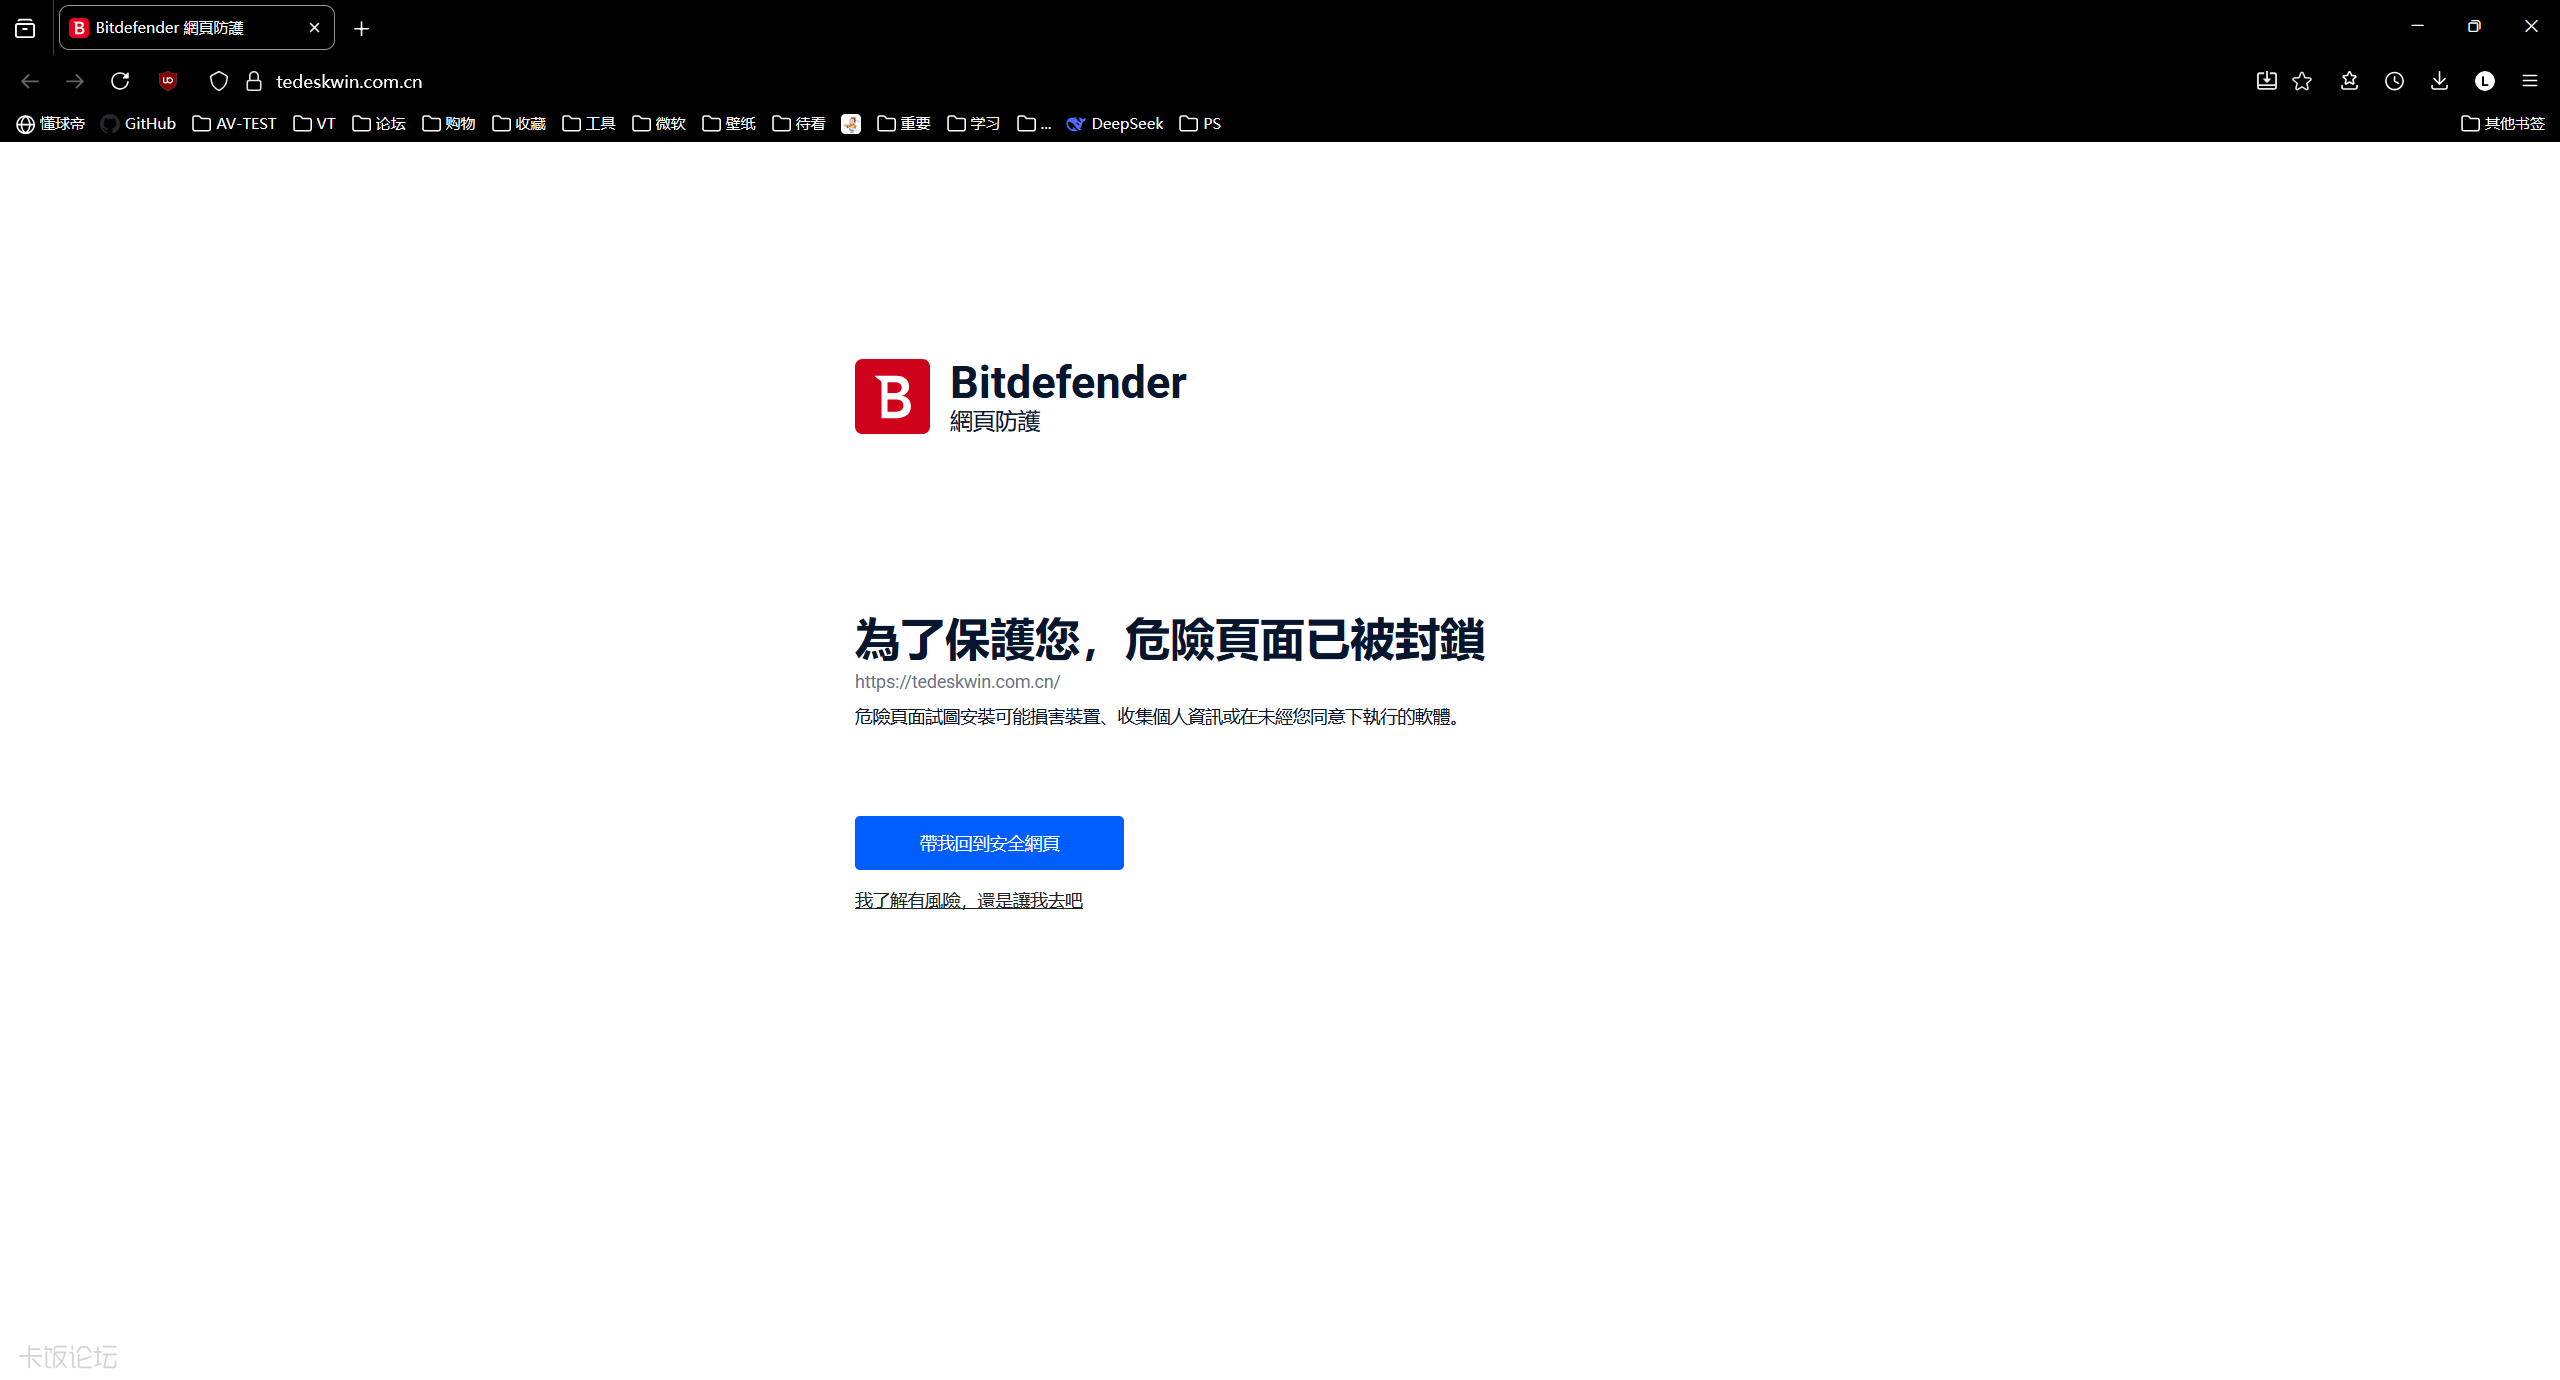Image resolution: width=2560 pixels, height=1380 pixels.
Task: Click 帶我回到安全網頁 blue button
Action: pyautogui.click(x=988, y=843)
